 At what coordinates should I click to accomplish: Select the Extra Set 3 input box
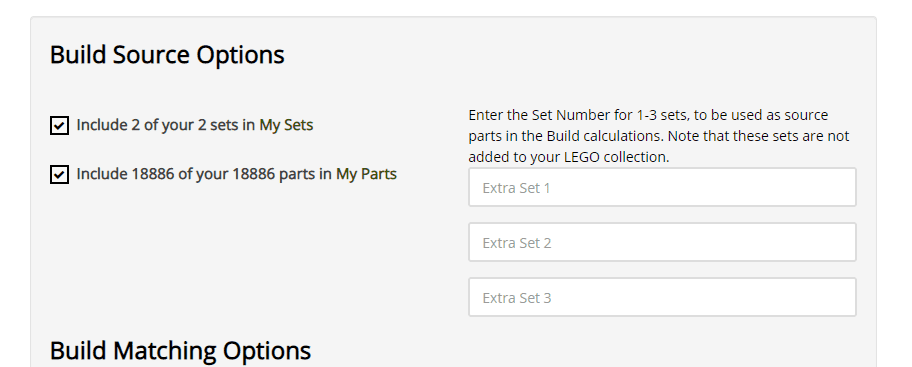[x=662, y=297]
